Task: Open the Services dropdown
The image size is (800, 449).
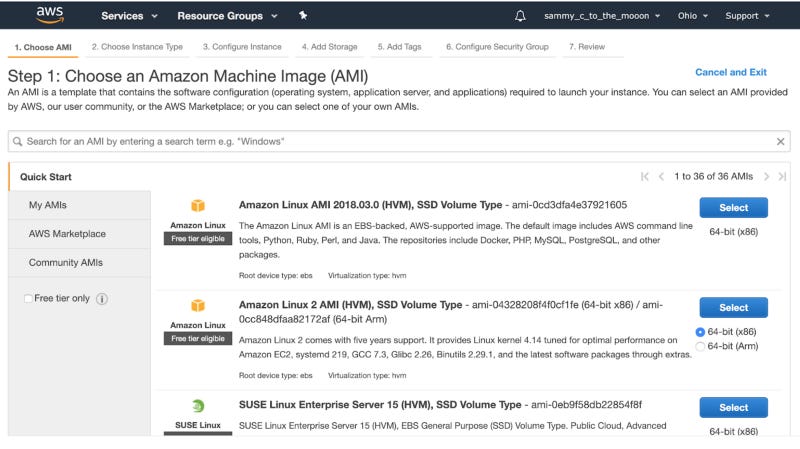Action: coord(129,16)
